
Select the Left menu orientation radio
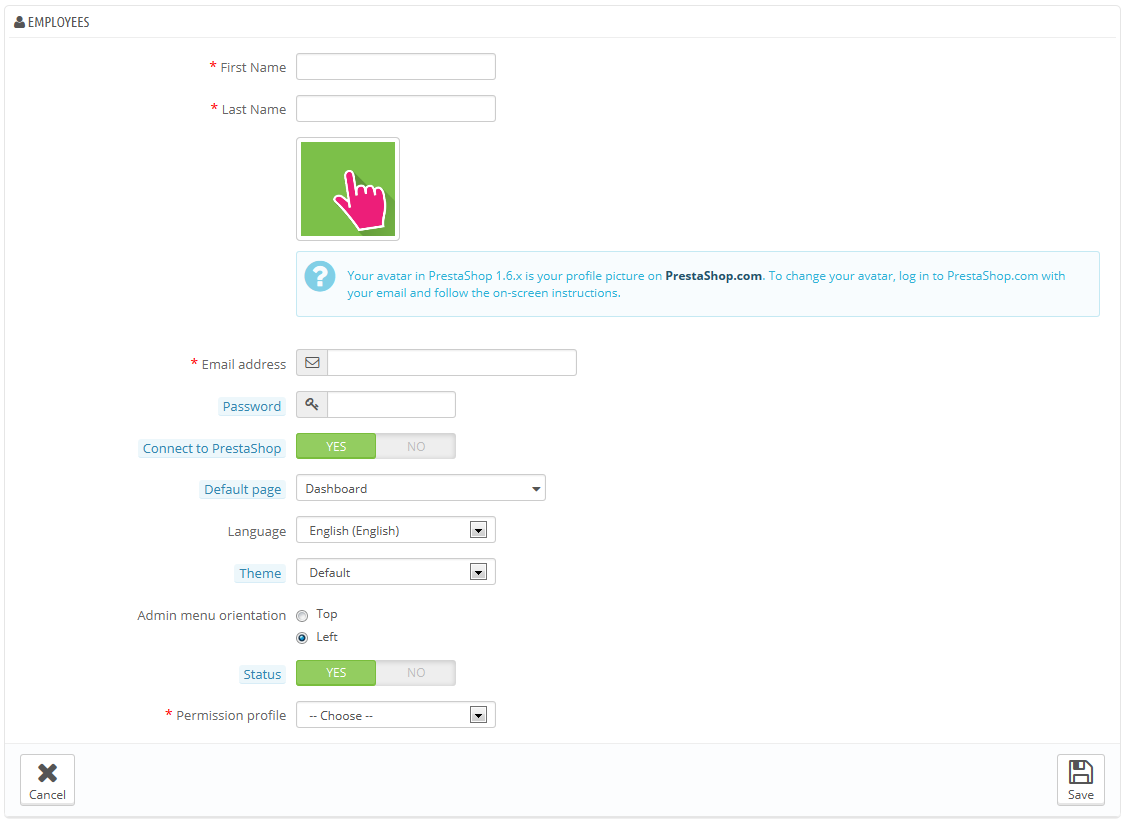tap(303, 638)
